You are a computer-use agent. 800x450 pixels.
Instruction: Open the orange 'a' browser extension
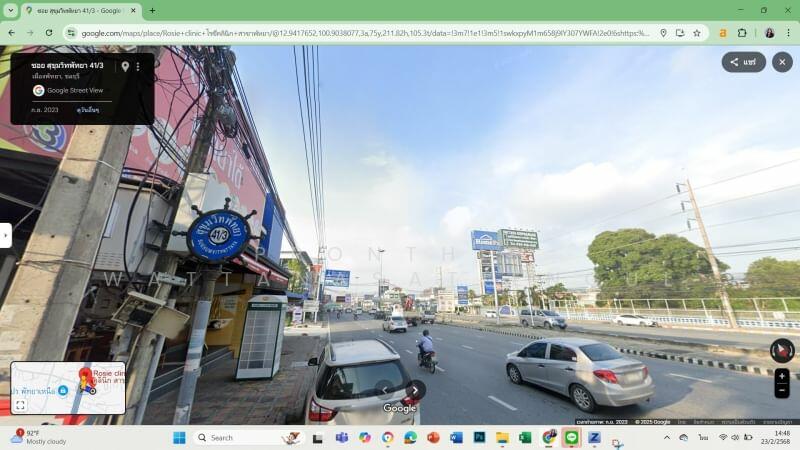[x=723, y=33]
